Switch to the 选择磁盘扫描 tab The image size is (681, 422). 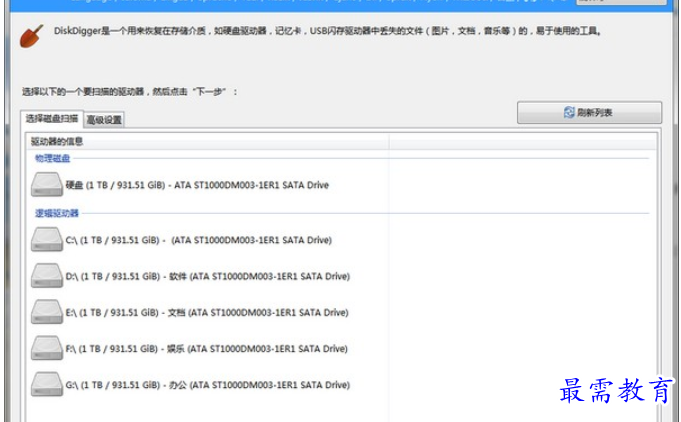pyautogui.click(x=52, y=119)
